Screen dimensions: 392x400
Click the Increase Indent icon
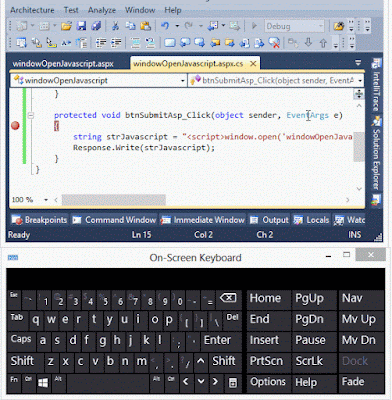click(x=116, y=43)
